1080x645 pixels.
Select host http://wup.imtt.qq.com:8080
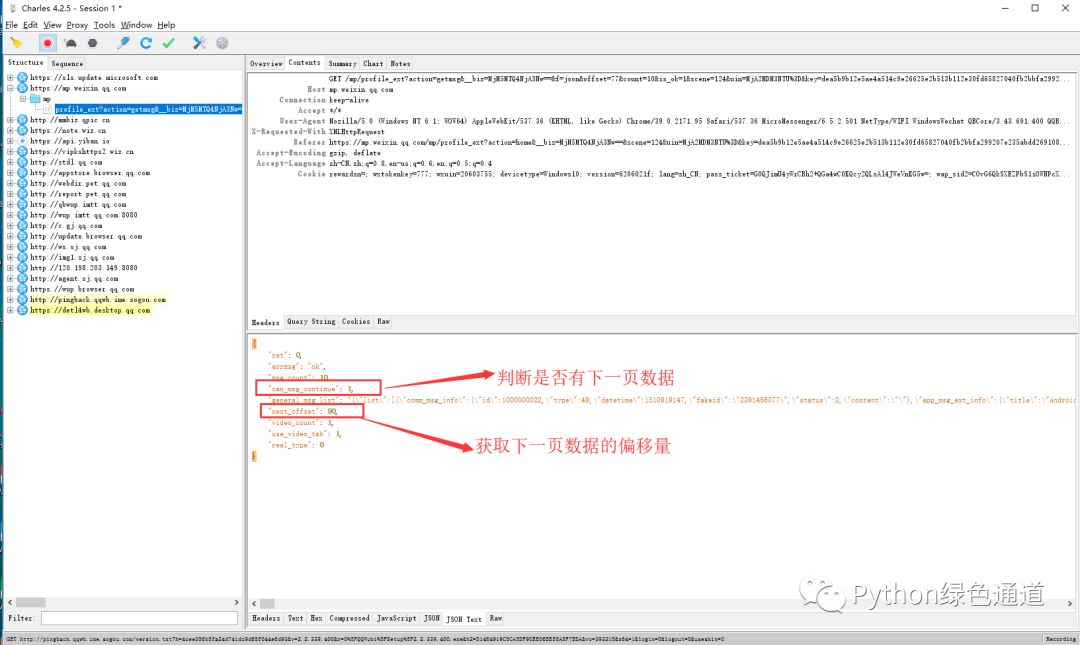83,215
